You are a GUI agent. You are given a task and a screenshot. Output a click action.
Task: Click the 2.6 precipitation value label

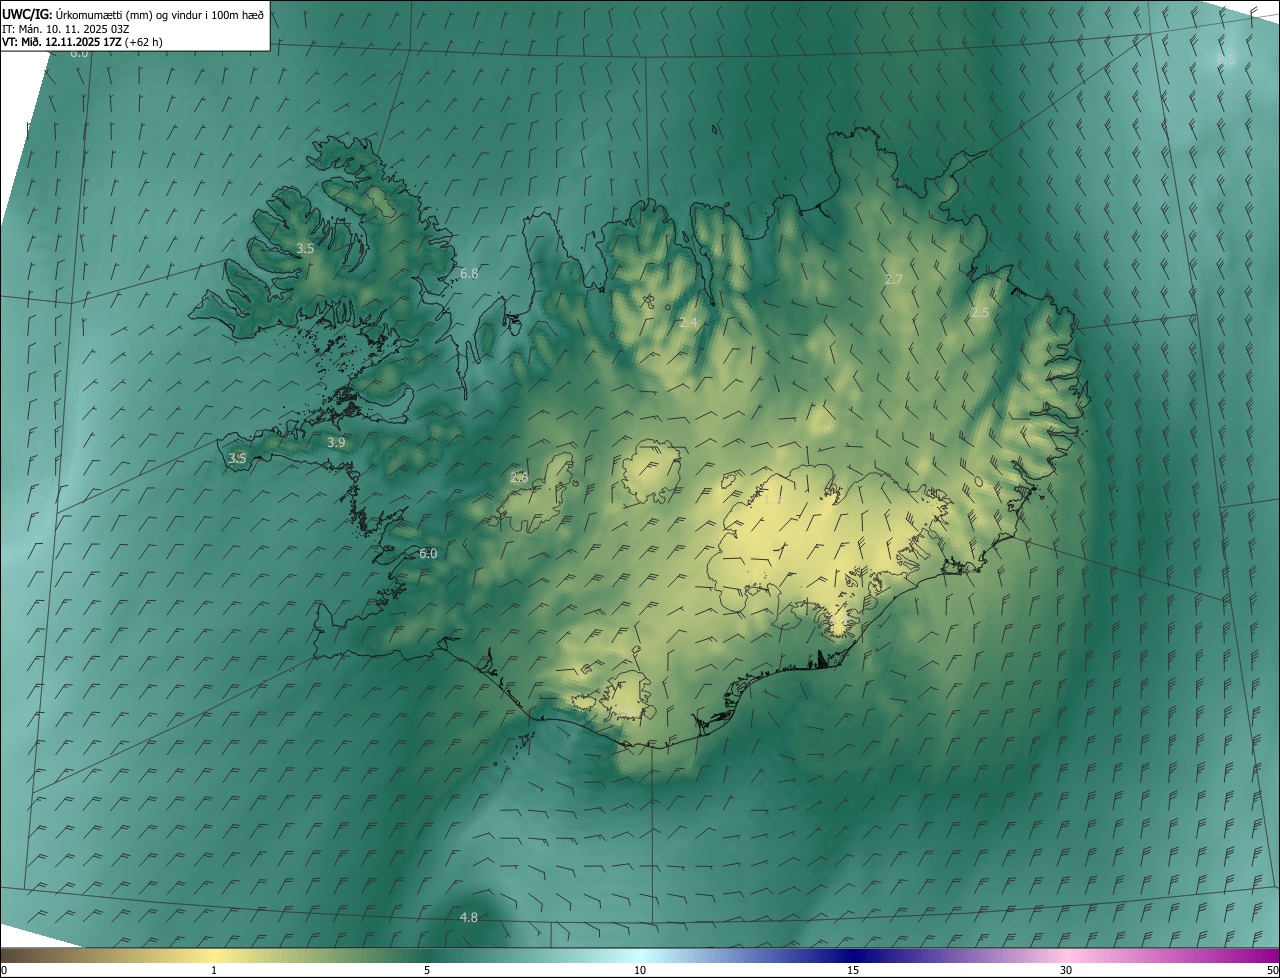pyautogui.click(x=519, y=477)
